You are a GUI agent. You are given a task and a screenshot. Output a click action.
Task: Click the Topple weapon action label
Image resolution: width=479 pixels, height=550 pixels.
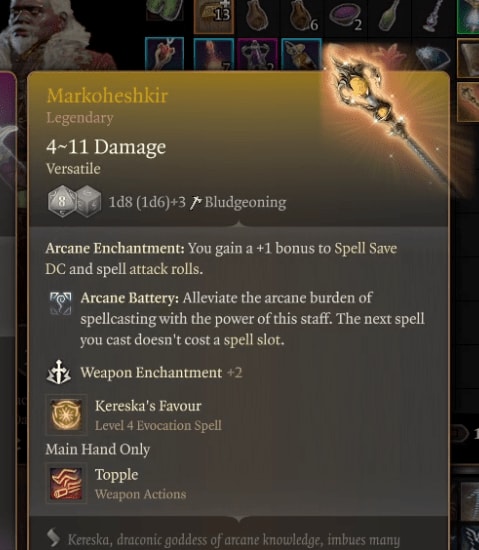click(116, 475)
